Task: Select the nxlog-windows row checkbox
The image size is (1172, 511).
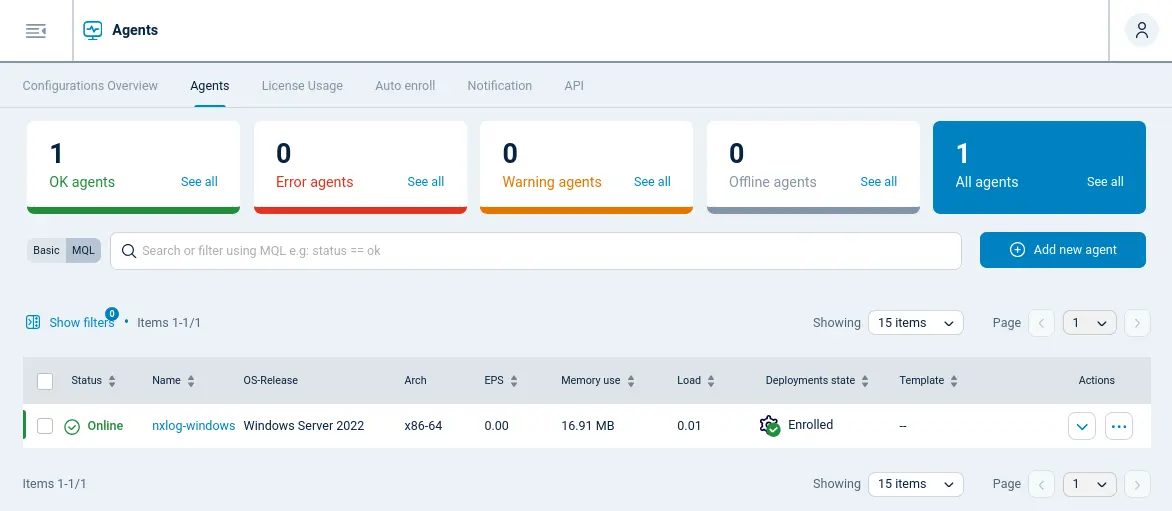Action: click(45, 426)
